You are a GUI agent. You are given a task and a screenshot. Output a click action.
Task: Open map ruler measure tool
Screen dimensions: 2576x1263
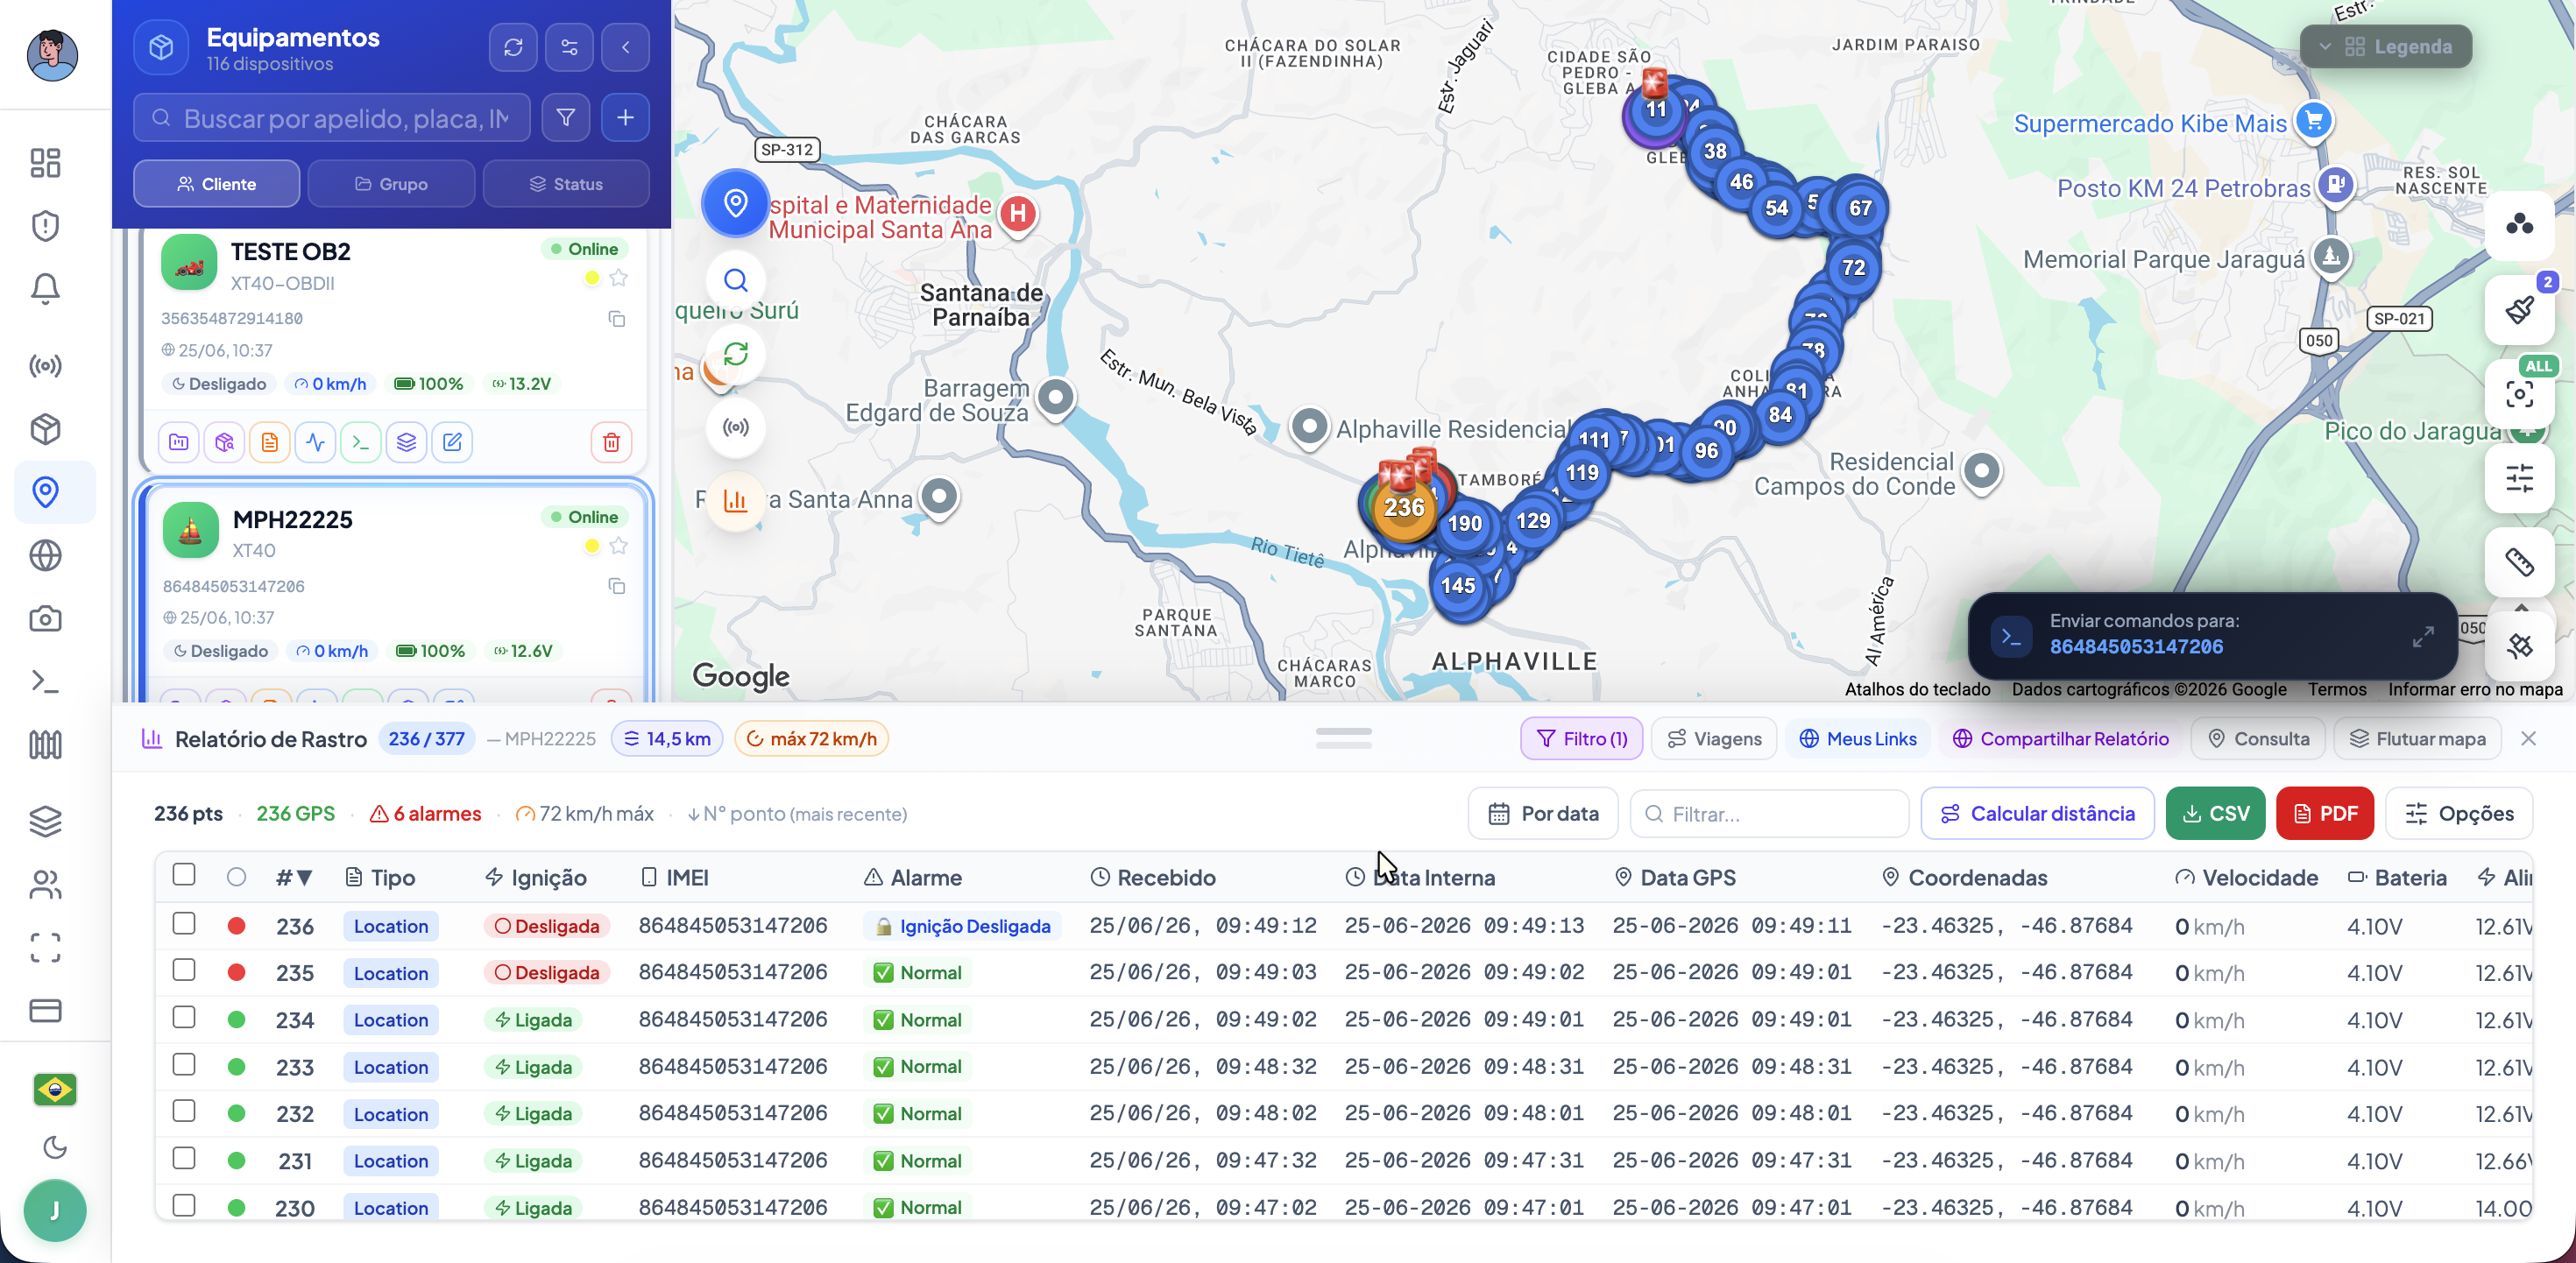coord(2519,562)
